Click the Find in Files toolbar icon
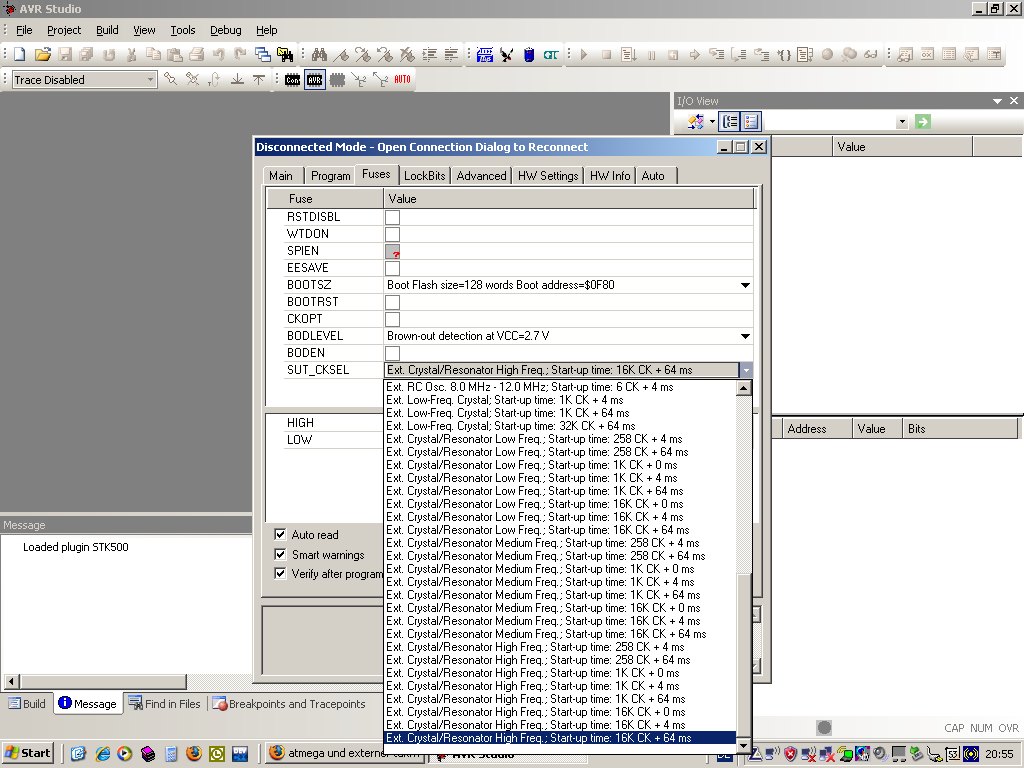Viewport: 1024px width, 768px height. point(285,55)
